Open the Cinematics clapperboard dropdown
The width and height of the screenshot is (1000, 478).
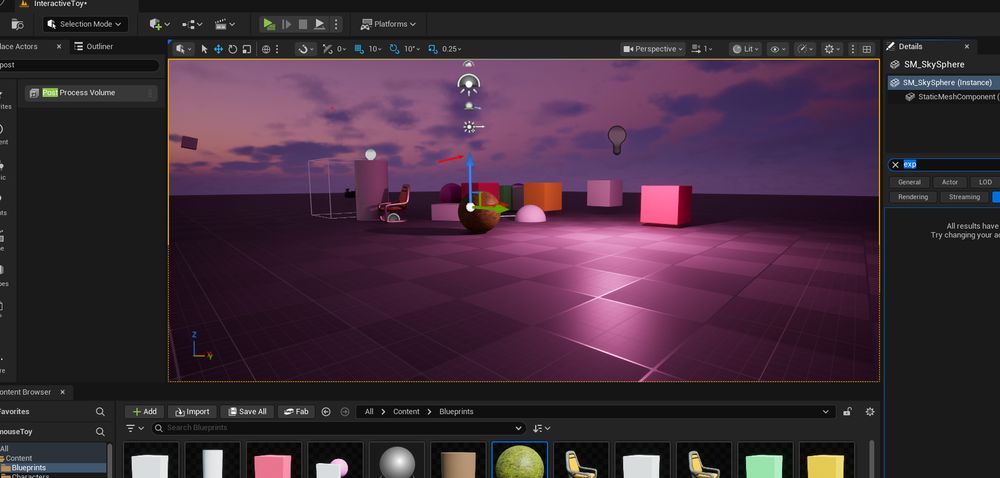(224, 24)
